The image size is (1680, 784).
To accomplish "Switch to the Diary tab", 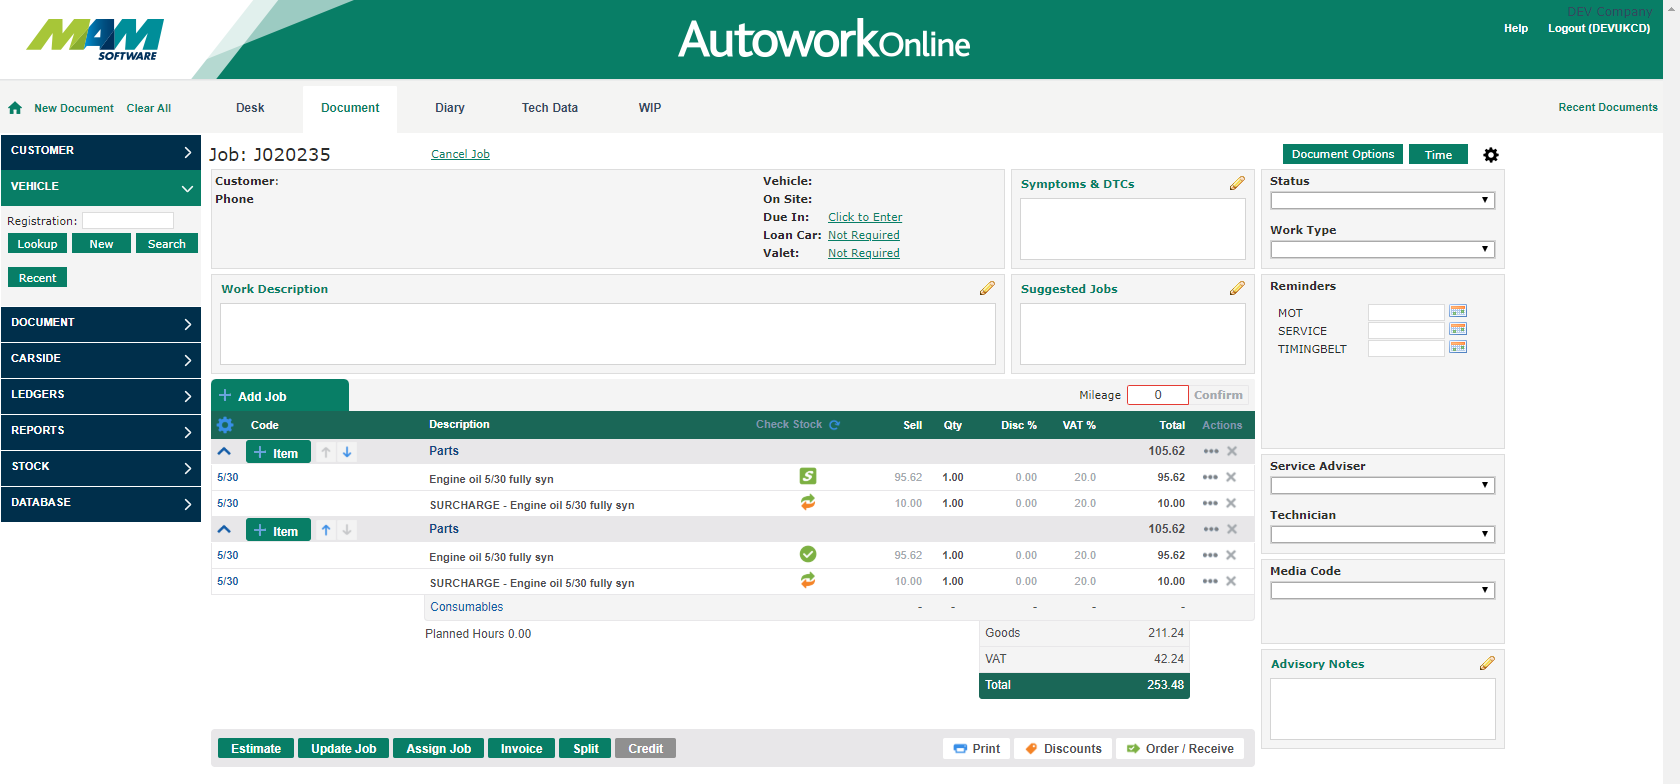I will (450, 108).
